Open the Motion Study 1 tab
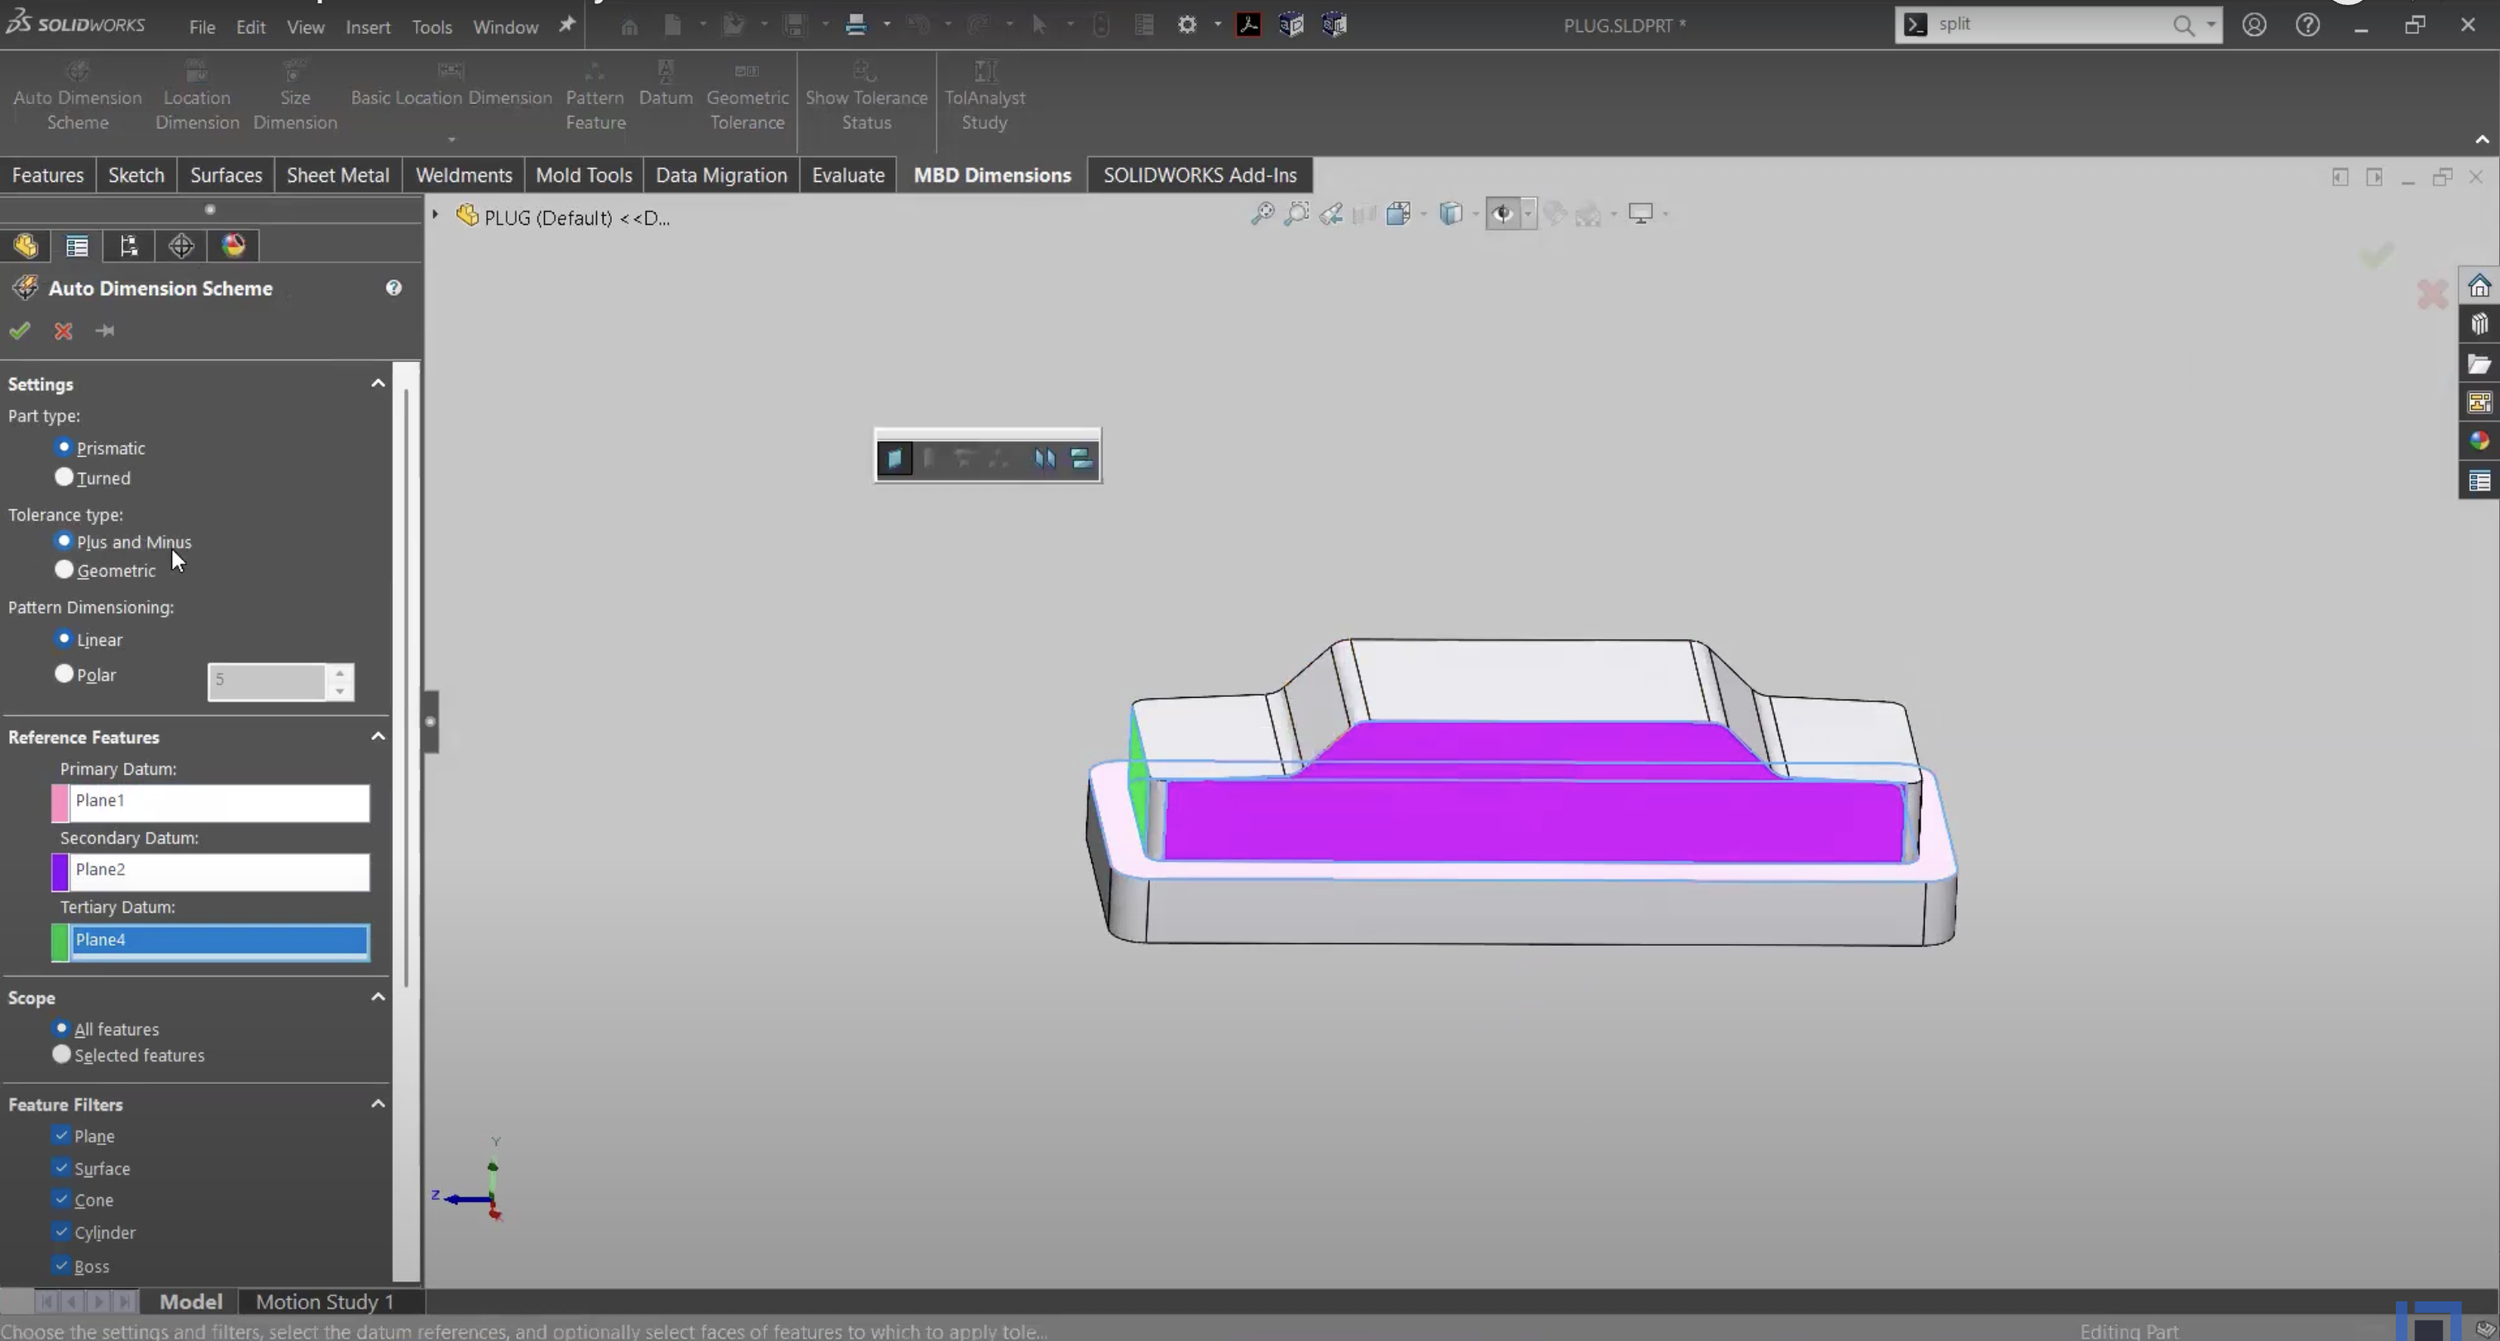The image size is (2500, 1341). (x=324, y=1301)
